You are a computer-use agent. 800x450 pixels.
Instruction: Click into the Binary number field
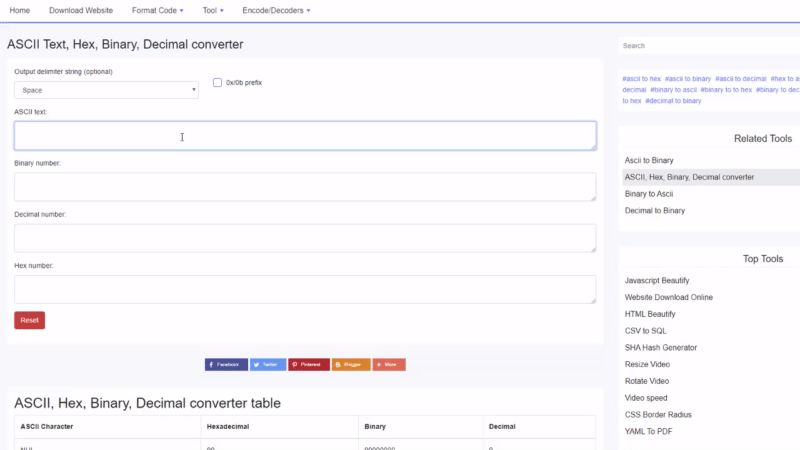(x=305, y=187)
